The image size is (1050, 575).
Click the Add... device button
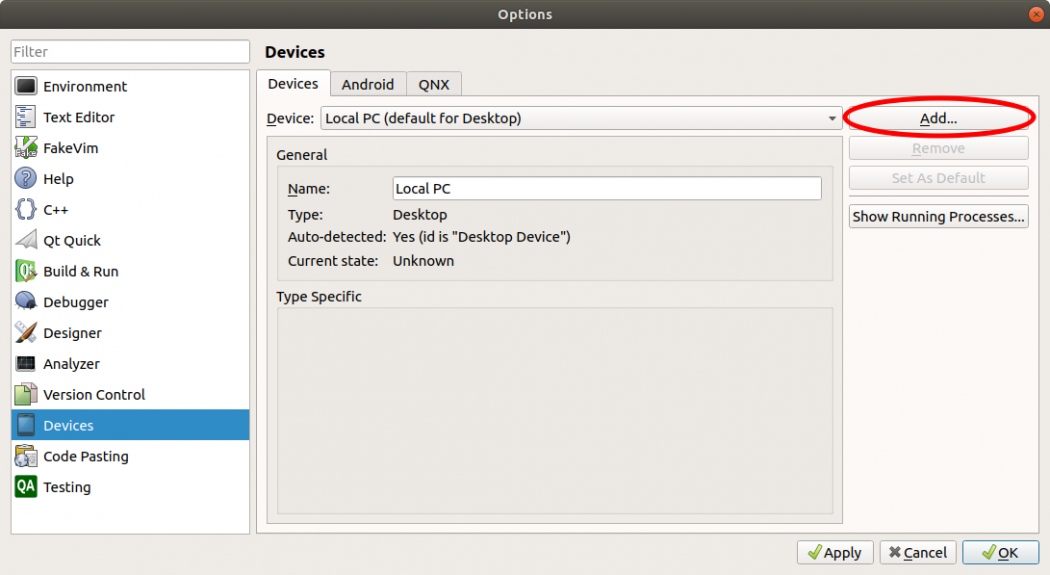point(938,119)
